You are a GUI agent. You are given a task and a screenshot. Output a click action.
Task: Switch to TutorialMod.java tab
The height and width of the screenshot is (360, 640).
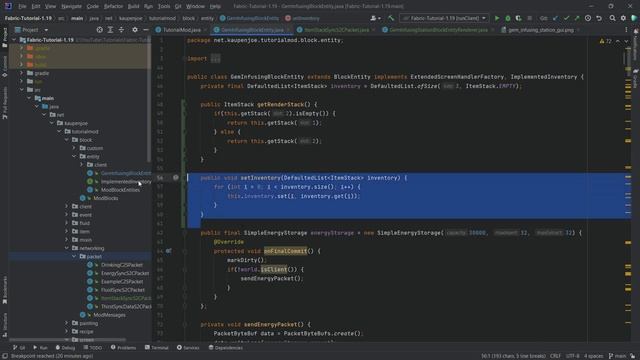(182, 30)
